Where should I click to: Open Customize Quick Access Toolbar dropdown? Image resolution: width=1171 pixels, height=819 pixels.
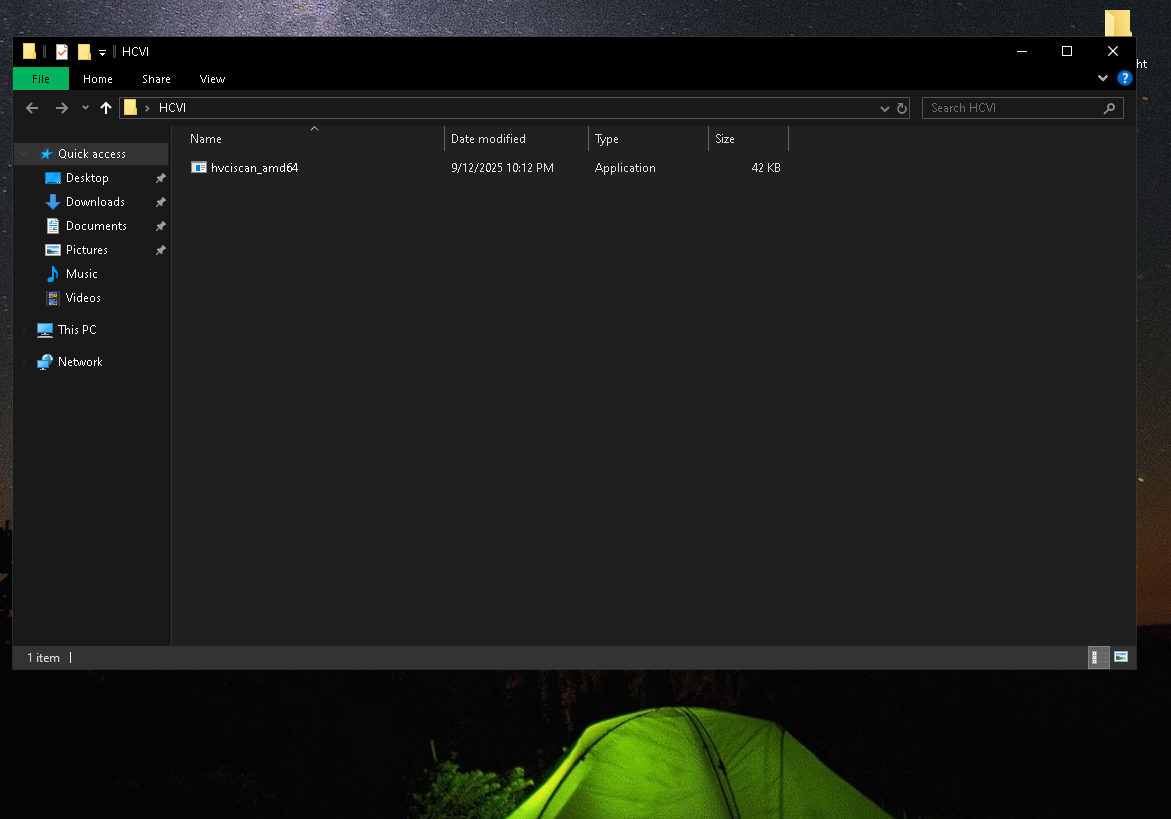pos(102,52)
